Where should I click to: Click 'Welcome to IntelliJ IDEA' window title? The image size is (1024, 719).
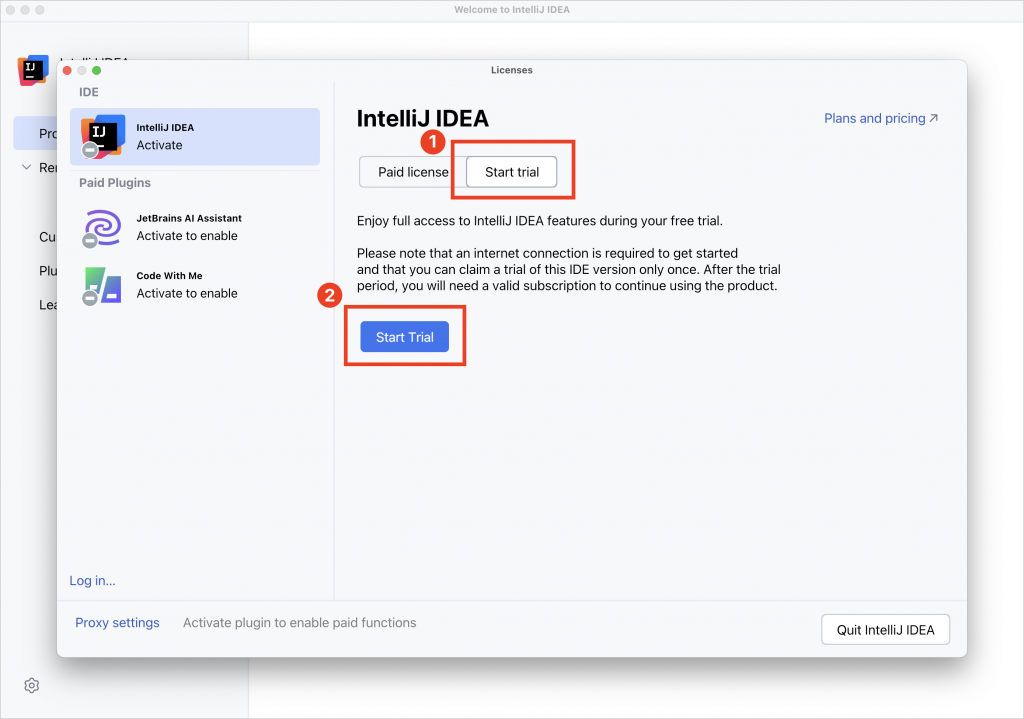512,10
